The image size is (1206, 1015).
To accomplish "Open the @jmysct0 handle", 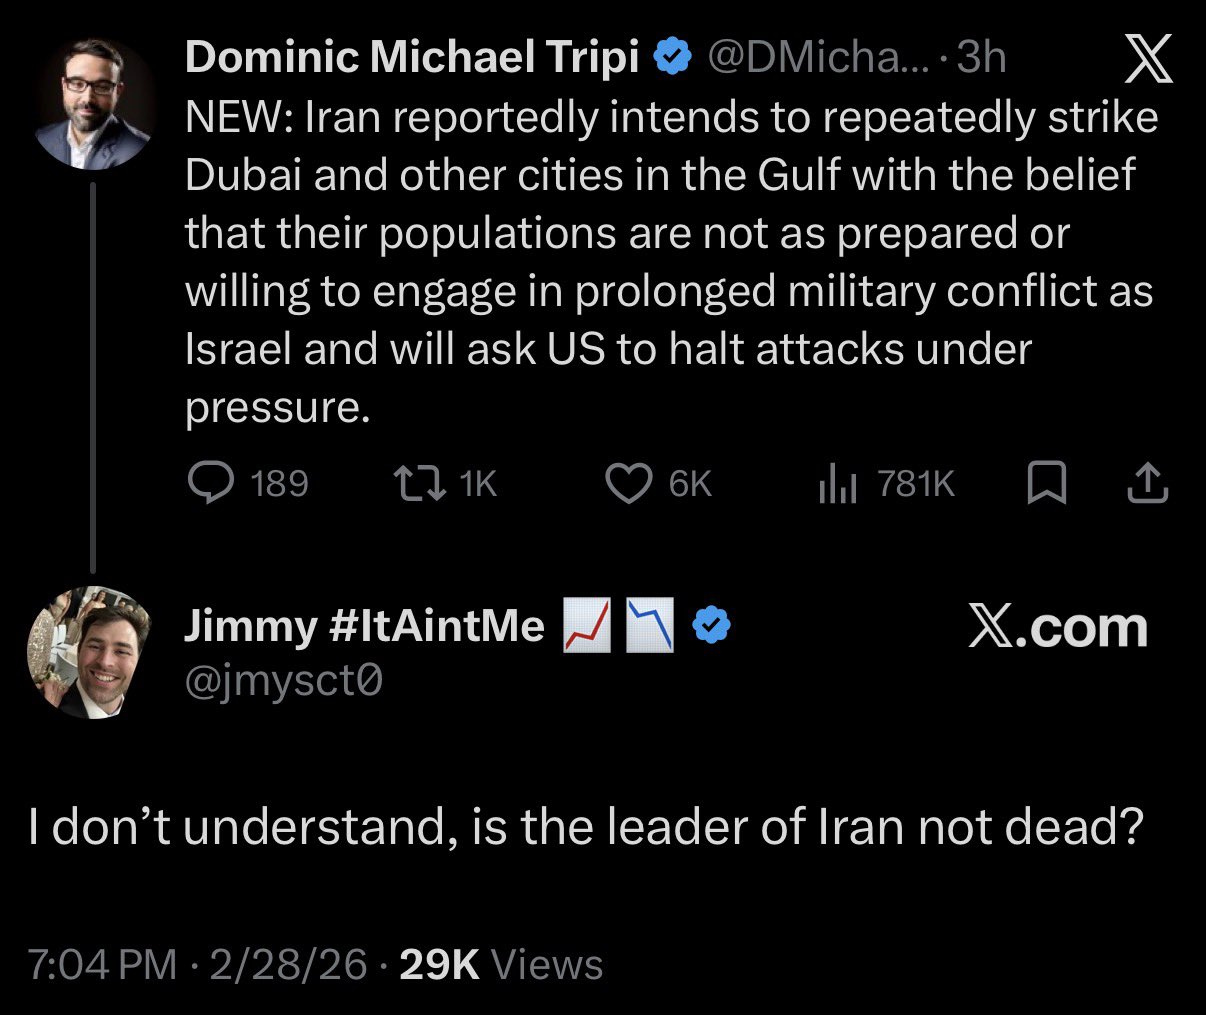I will pyautogui.click(x=284, y=681).
